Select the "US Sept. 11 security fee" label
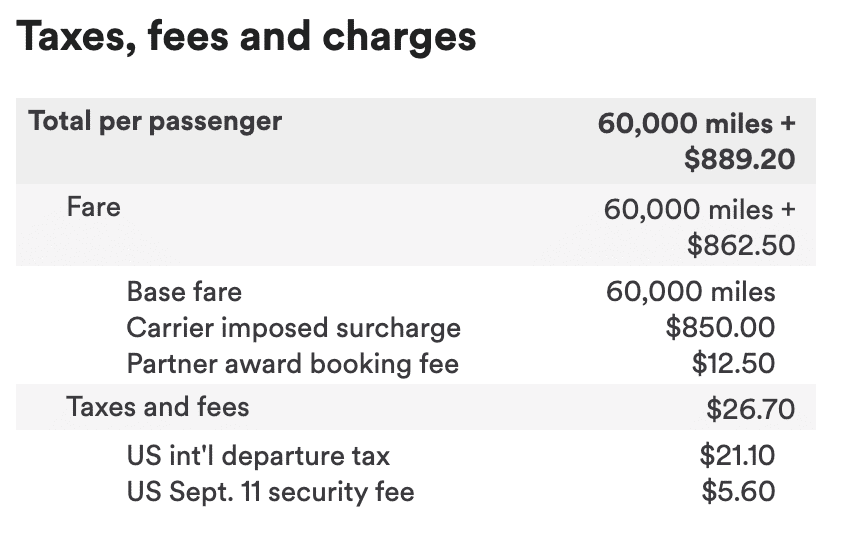850x552 pixels. click(x=270, y=491)
